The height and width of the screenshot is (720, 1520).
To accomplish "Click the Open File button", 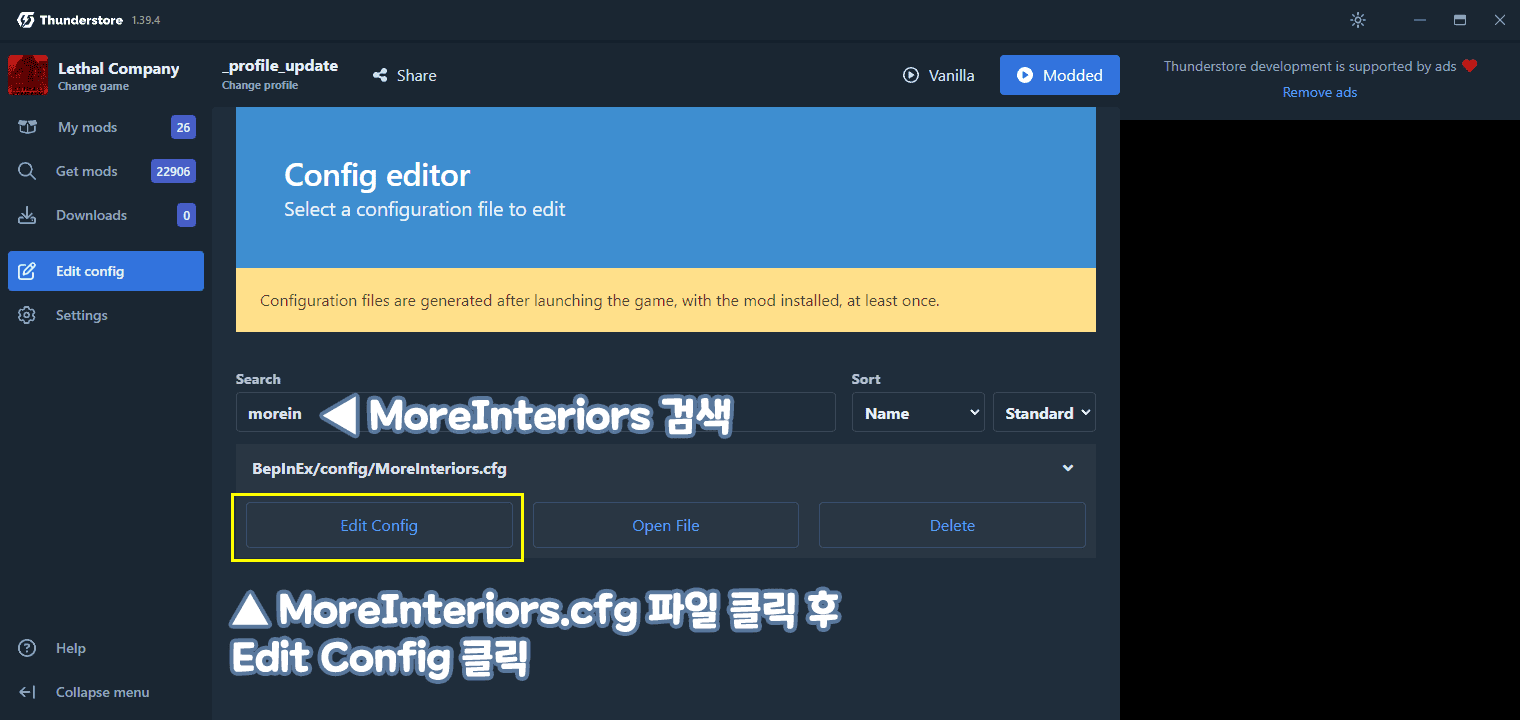I will (666, 525).
